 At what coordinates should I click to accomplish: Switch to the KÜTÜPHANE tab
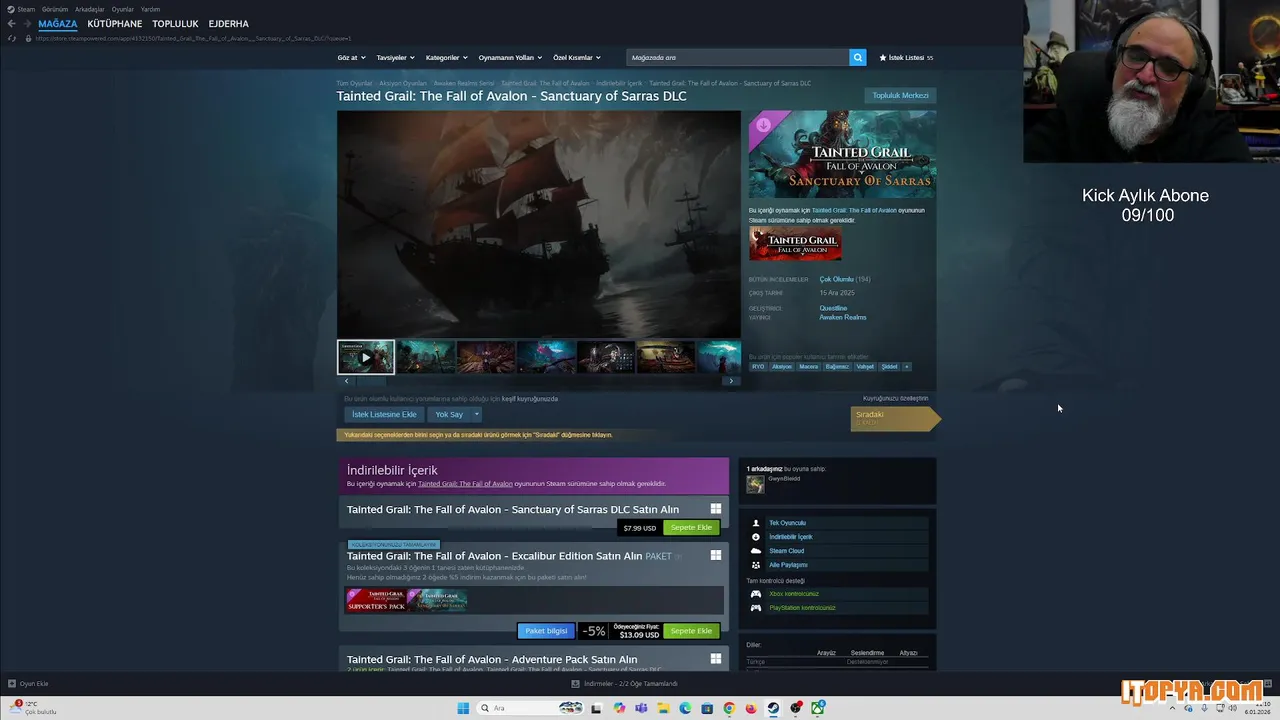114,24
